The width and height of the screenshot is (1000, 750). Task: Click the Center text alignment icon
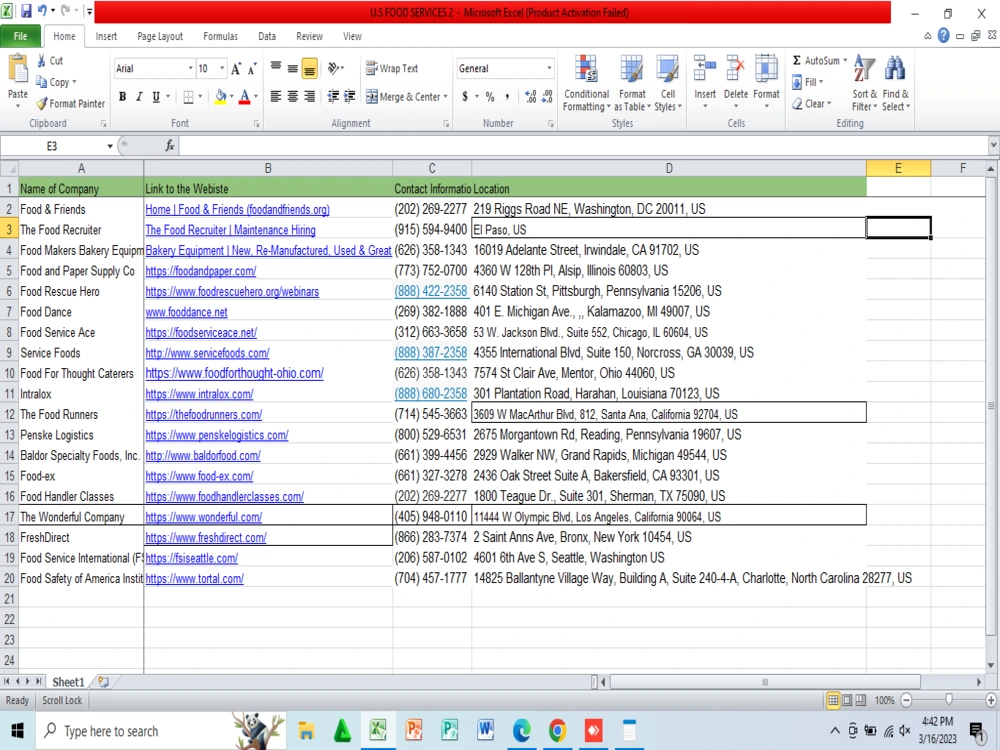click(293, 96)
